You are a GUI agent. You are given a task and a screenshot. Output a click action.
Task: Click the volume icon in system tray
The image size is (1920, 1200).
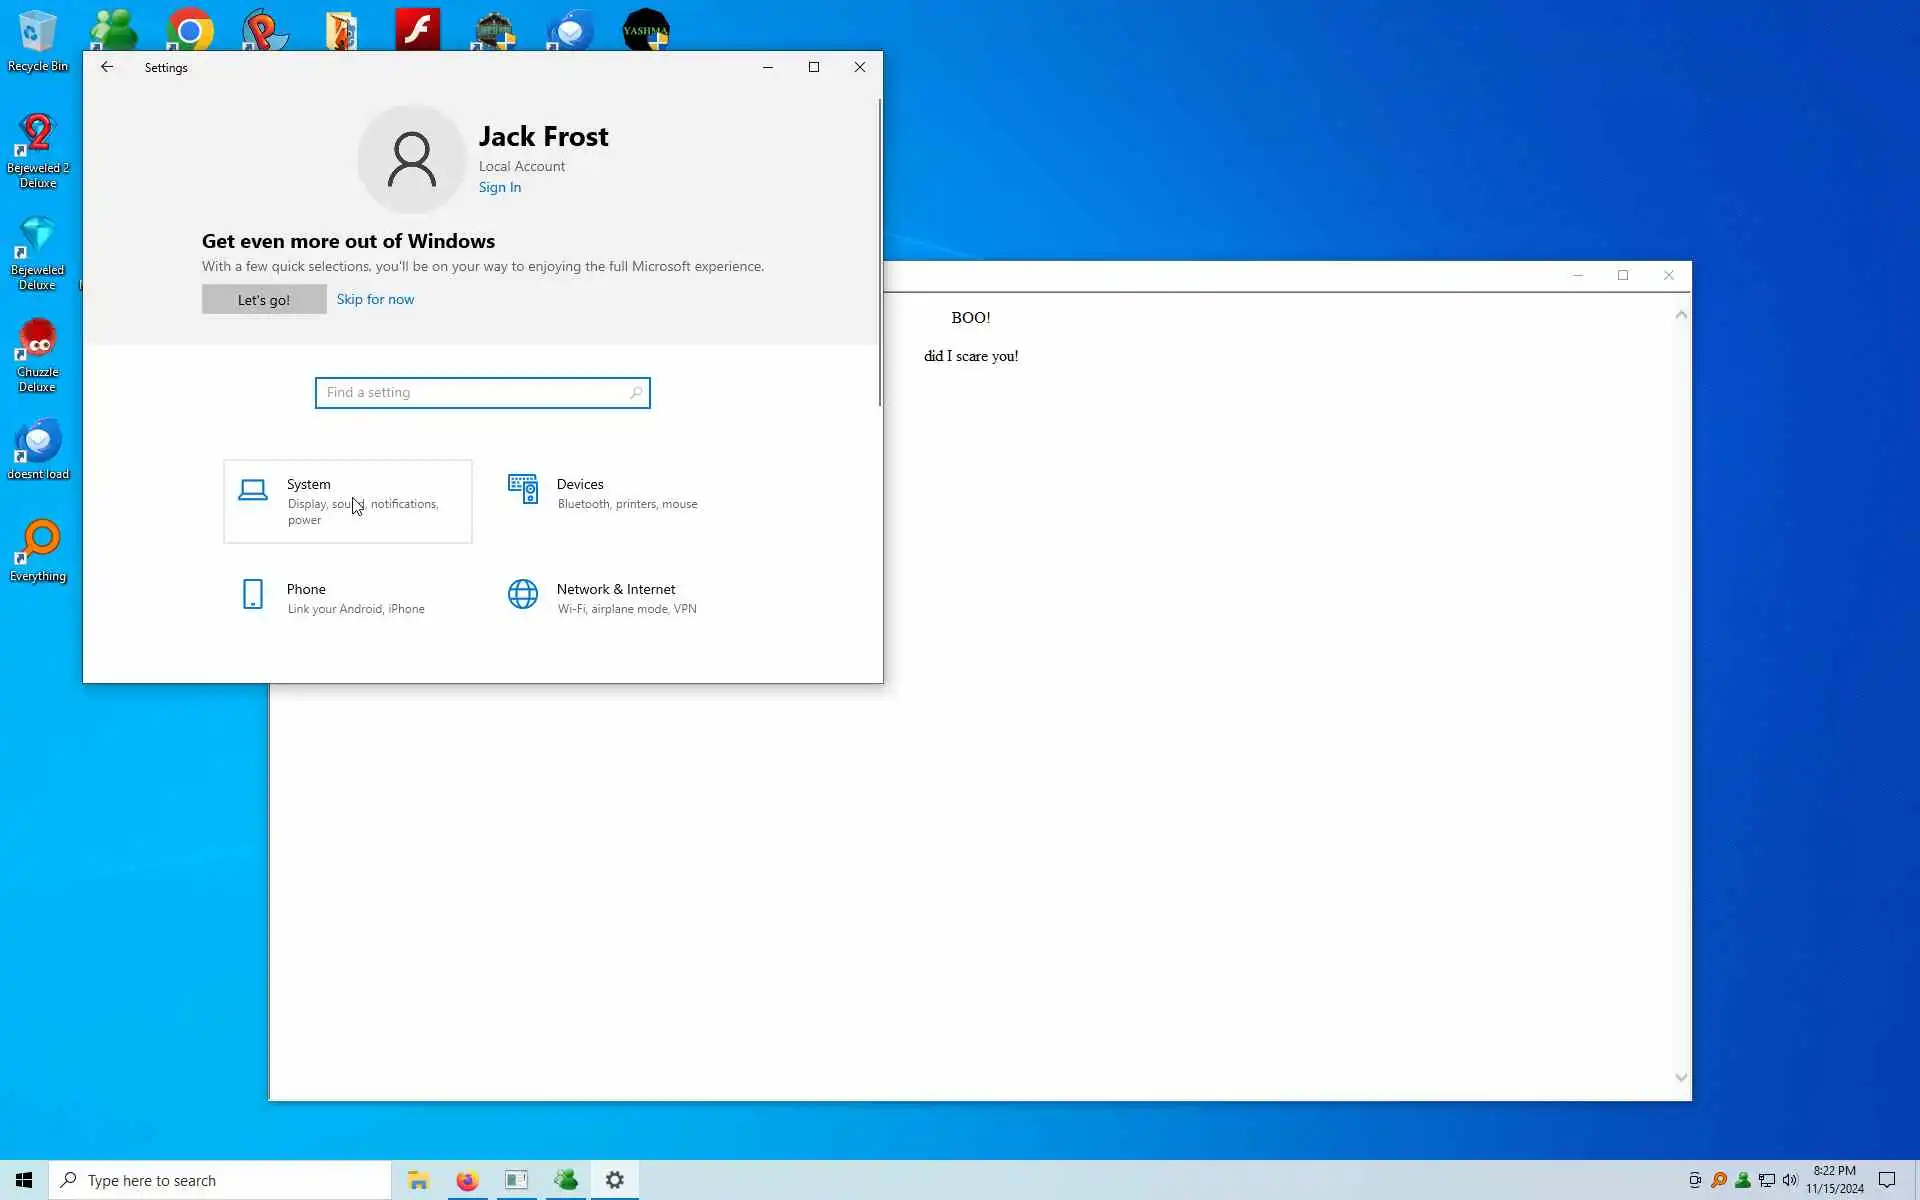(x=1790, y=1180)
